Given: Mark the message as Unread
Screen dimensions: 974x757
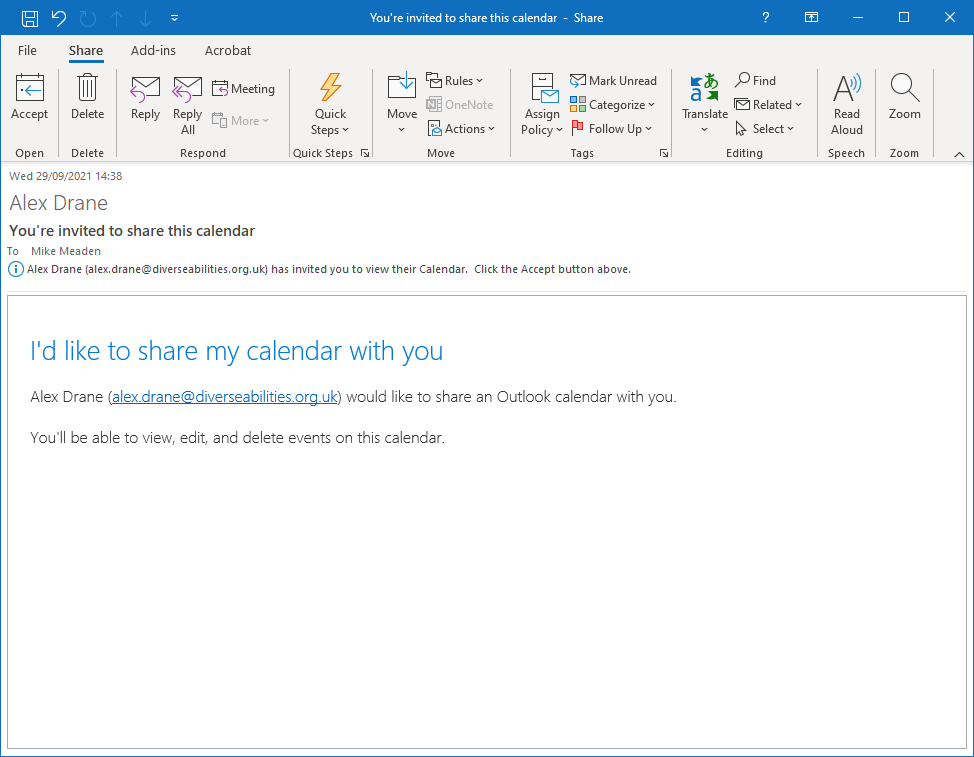Looking at the screenshot, I should coord(613,81).
